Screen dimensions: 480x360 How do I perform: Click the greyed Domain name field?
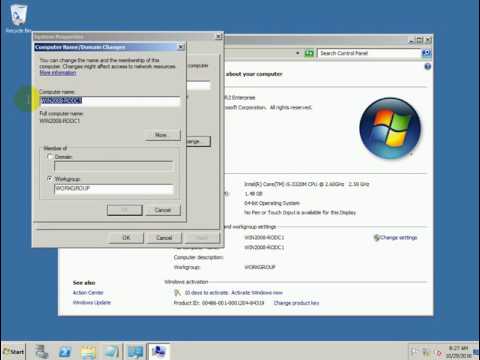114,166
